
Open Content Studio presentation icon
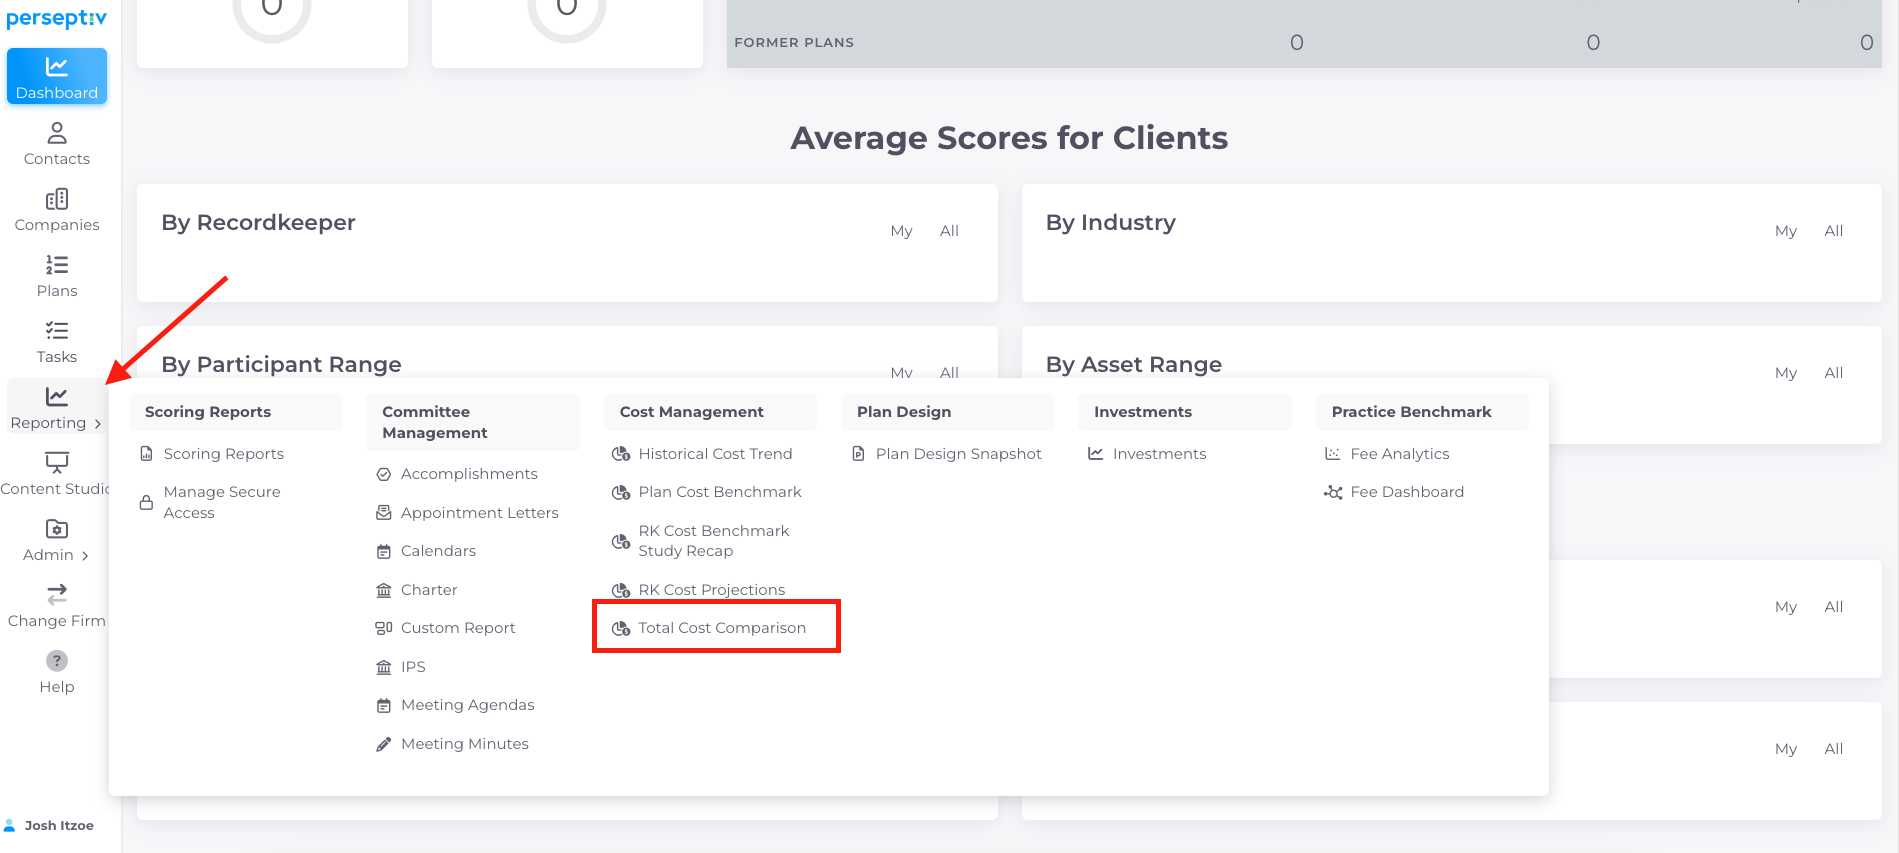tap(57, 462)
